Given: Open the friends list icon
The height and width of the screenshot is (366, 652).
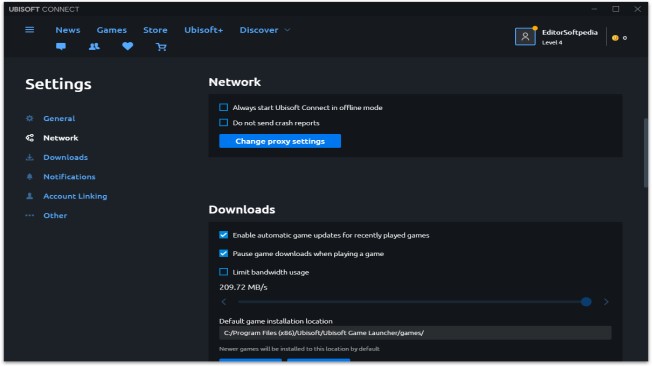Looking at the screenshot, I should click(94, 47).
